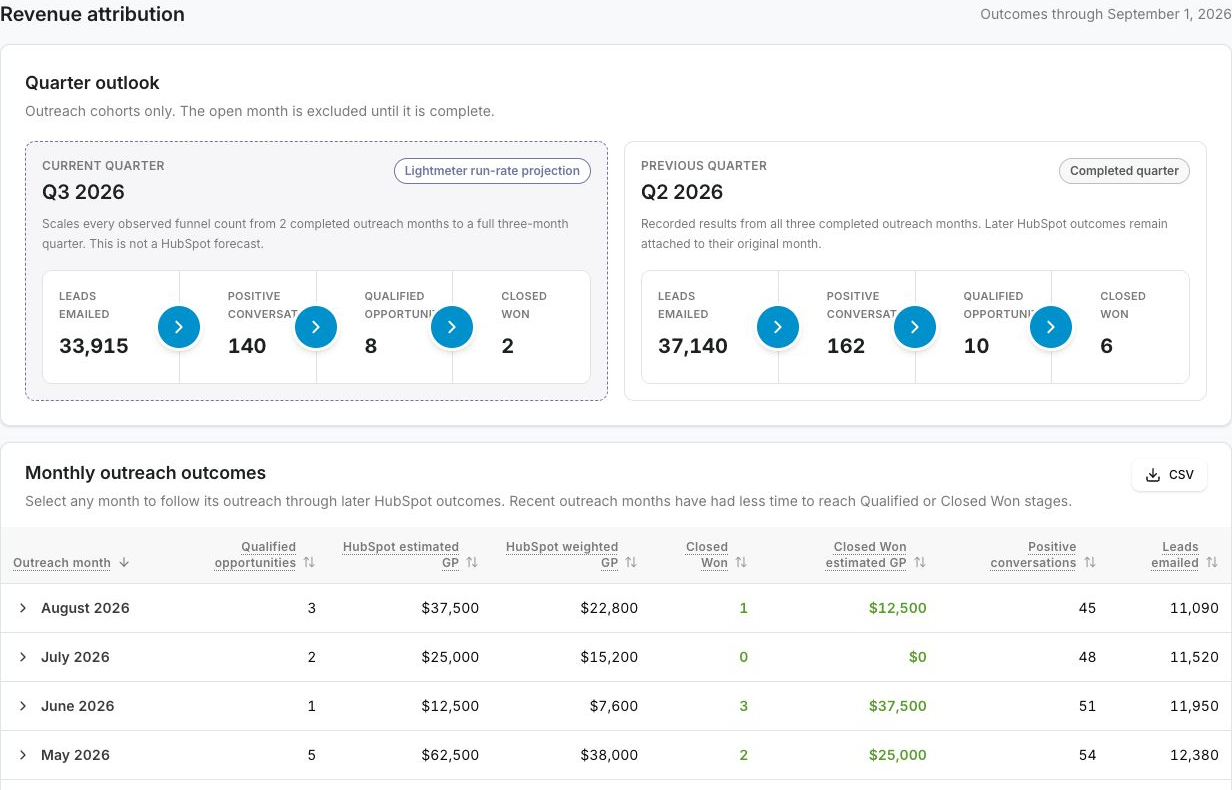Click Q2 arrow after Leads emailed 37,140
The image size is (1232, 790).
pyautogui.click(x=778, y=327)
